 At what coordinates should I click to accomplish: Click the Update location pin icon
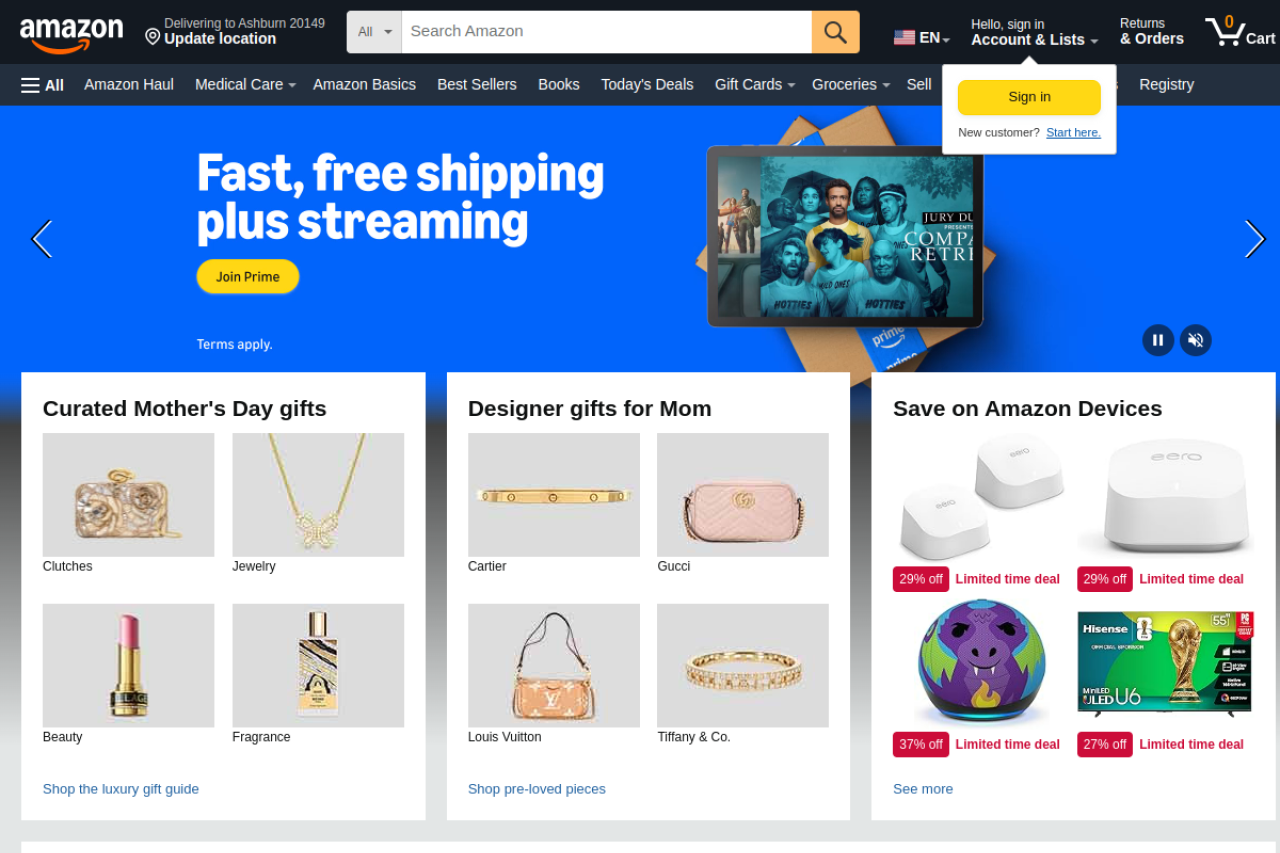[x=153, y=37]
